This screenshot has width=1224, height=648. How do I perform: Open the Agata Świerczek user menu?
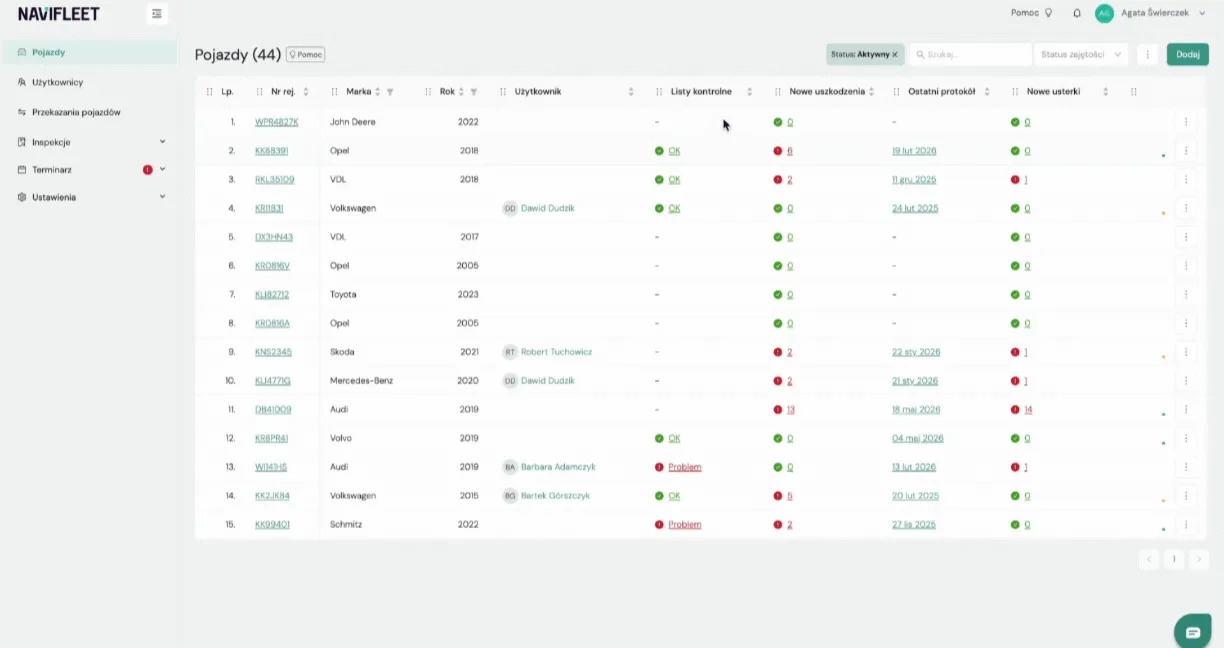coord(1151,13)
